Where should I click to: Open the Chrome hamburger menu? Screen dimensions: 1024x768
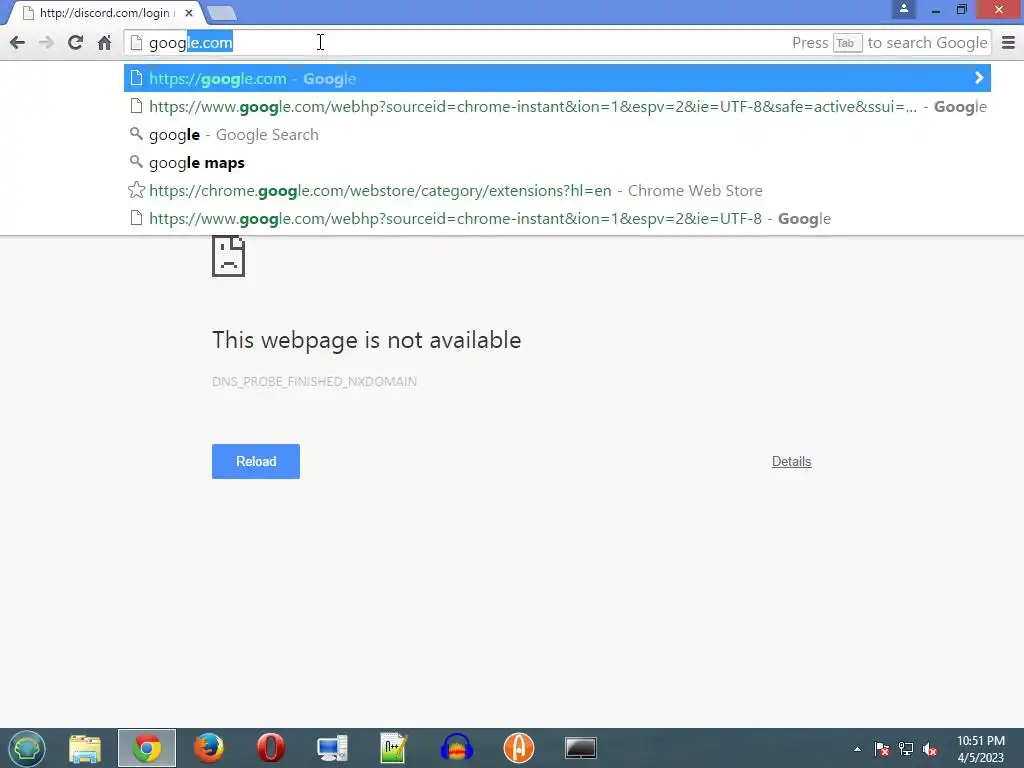point(1008,43)
